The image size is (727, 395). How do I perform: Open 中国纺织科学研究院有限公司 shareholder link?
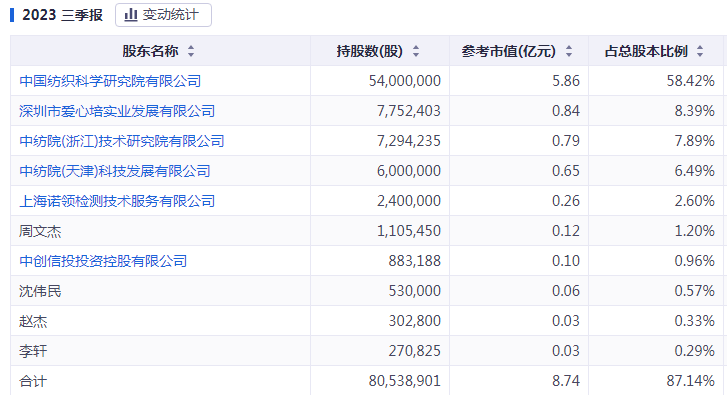pyautogui.click(x=110, y=81)
